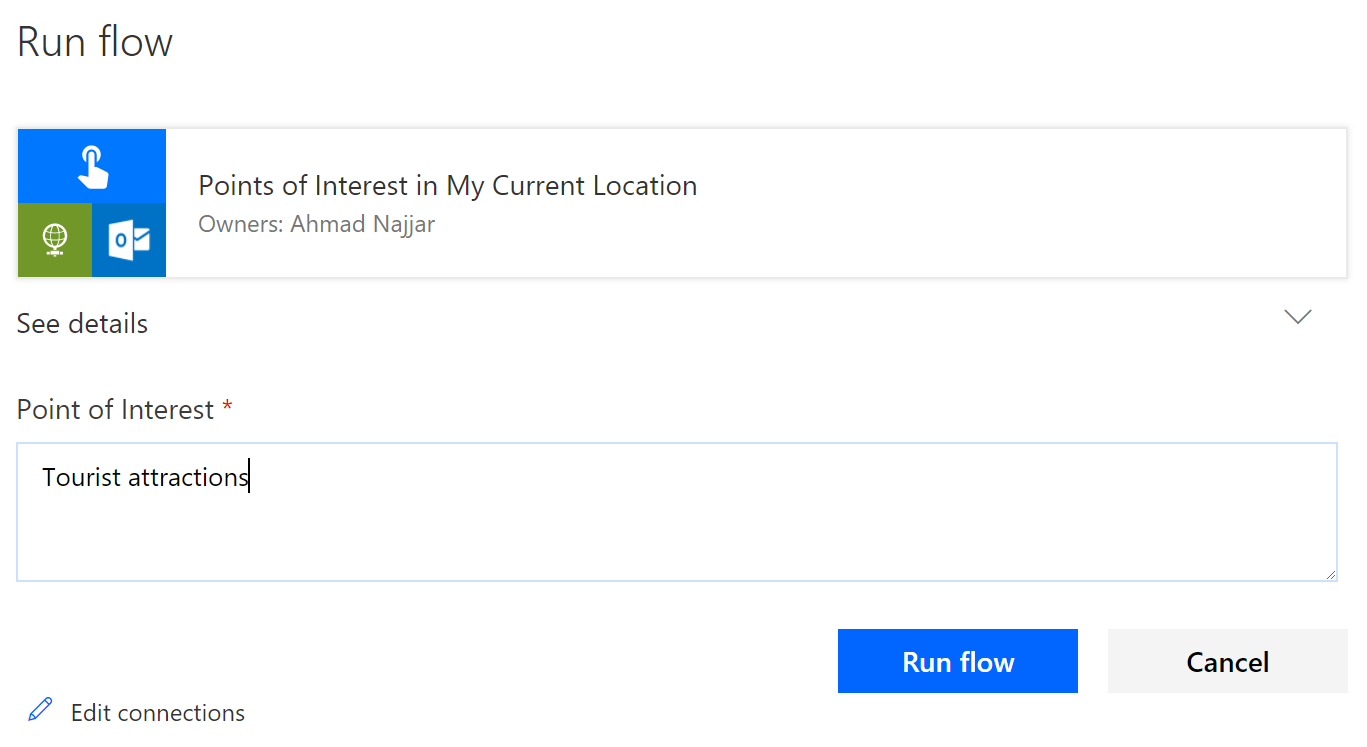Open the Edit connections link

click(157, 713)
